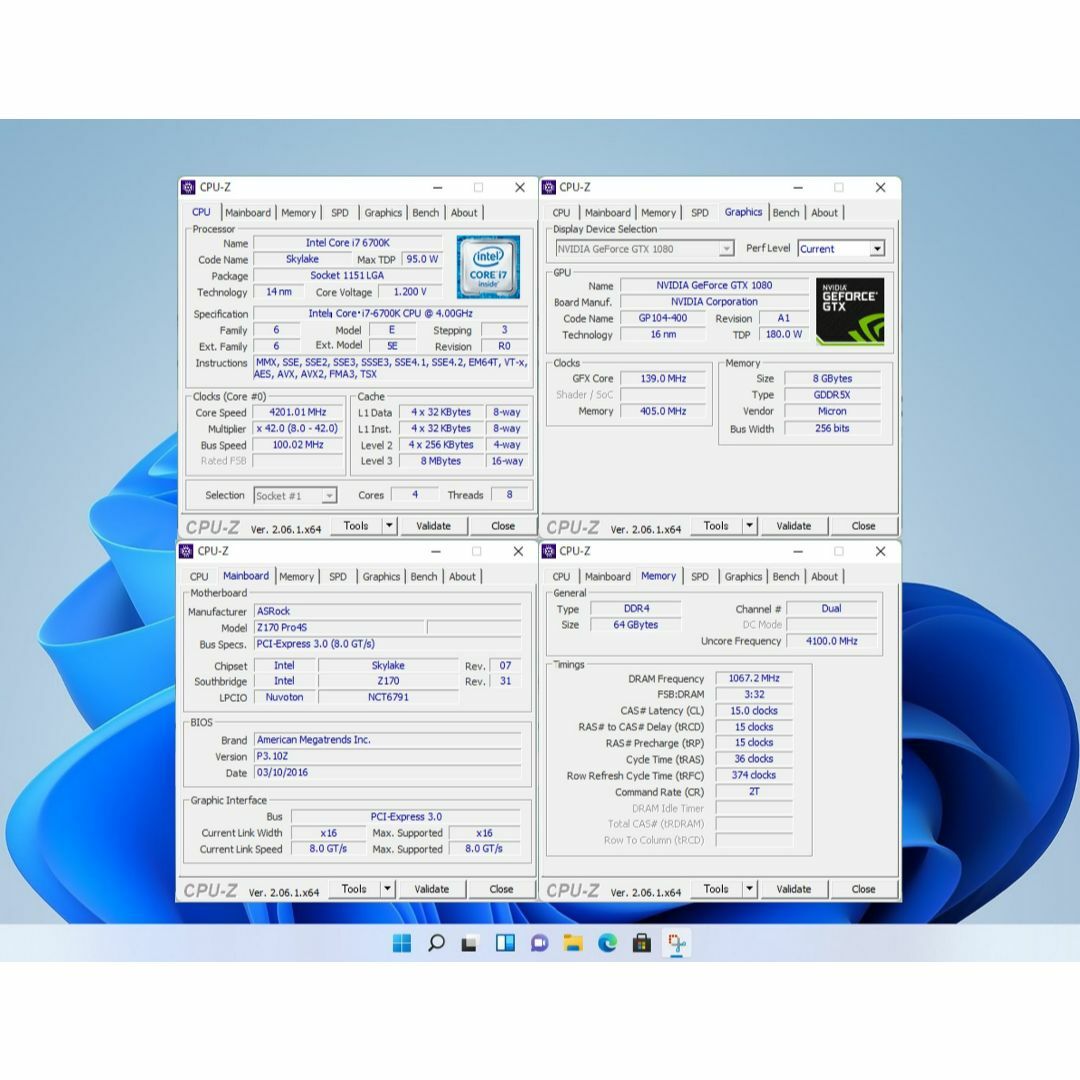The width and height of the screenshot is (1080, 1080).
Task: Open Tools dropdown arrow in Memory window
Action: [749, 889]
